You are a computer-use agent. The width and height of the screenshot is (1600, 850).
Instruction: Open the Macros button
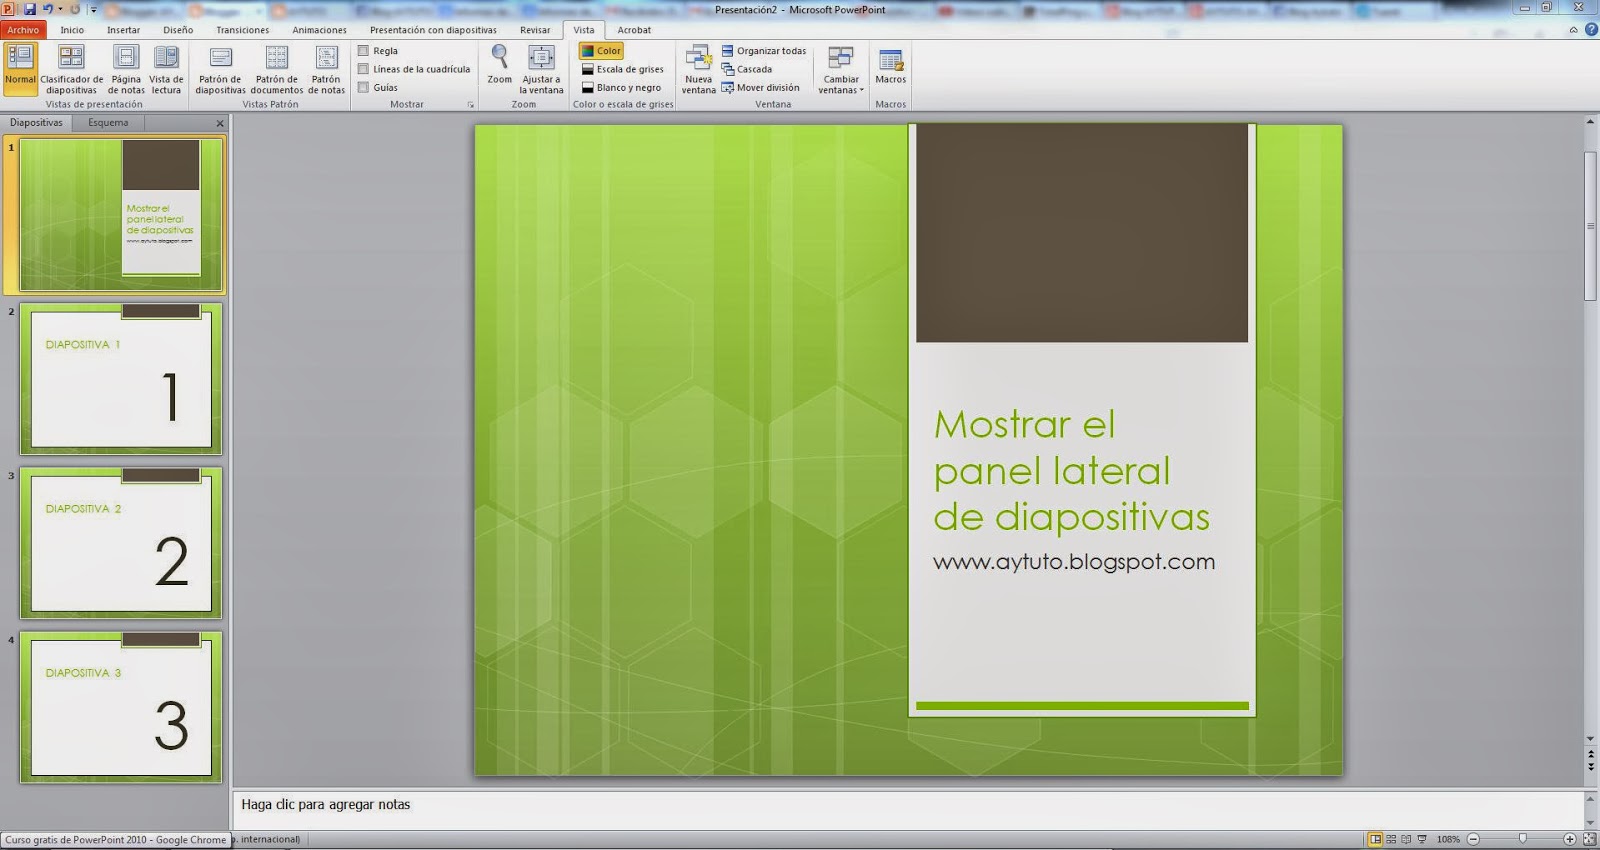coord(890,66)
